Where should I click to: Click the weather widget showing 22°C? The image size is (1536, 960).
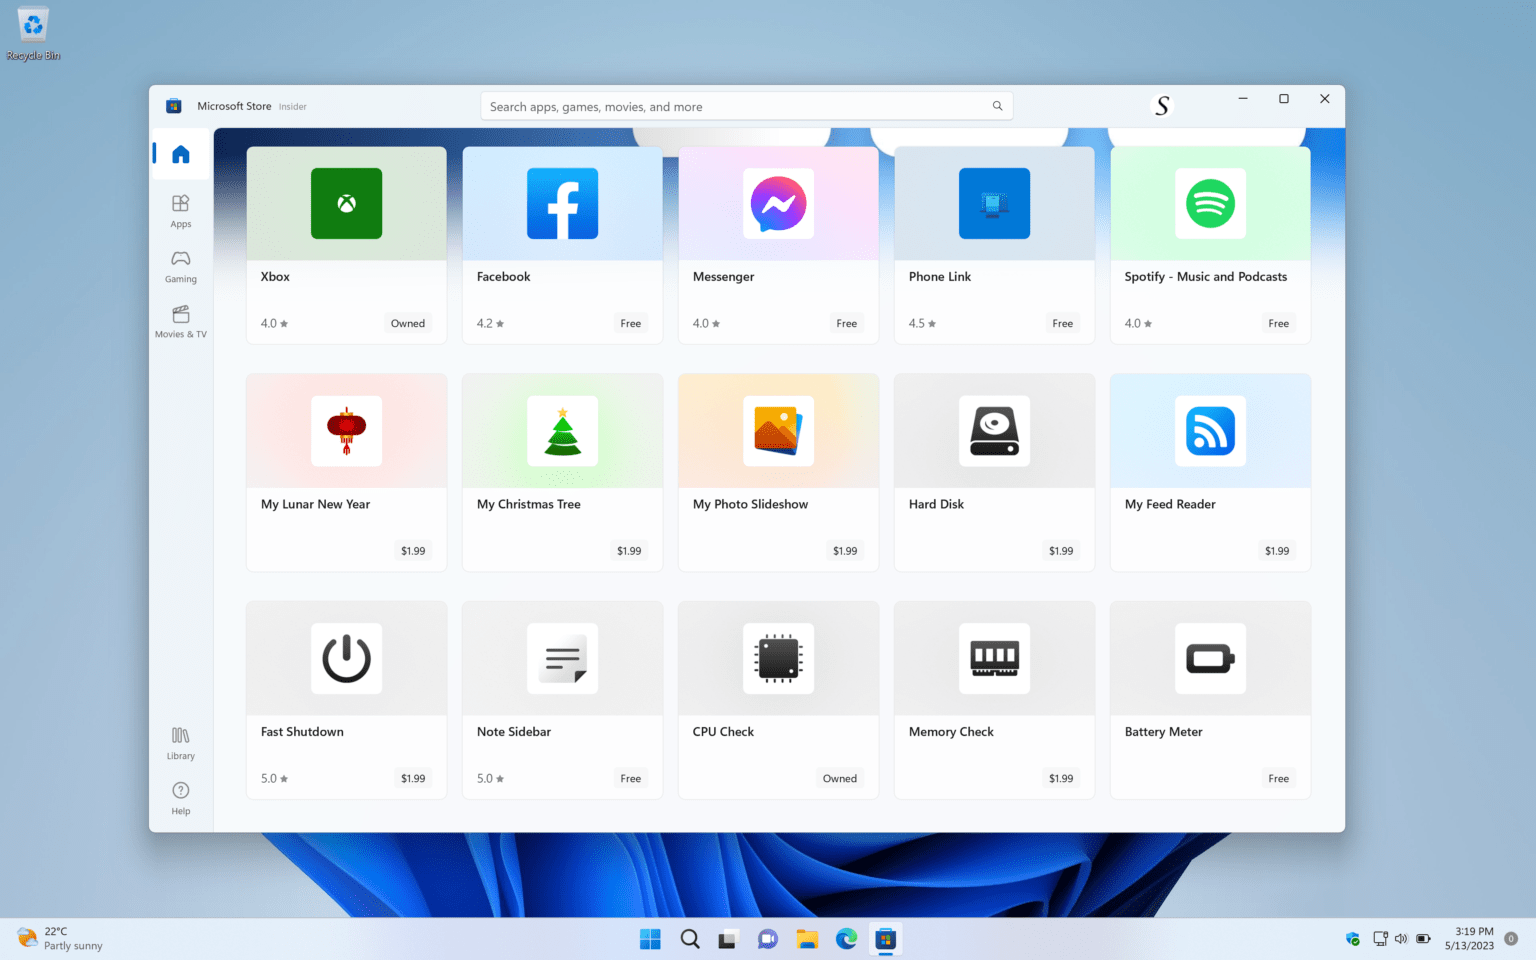[60, 939]
